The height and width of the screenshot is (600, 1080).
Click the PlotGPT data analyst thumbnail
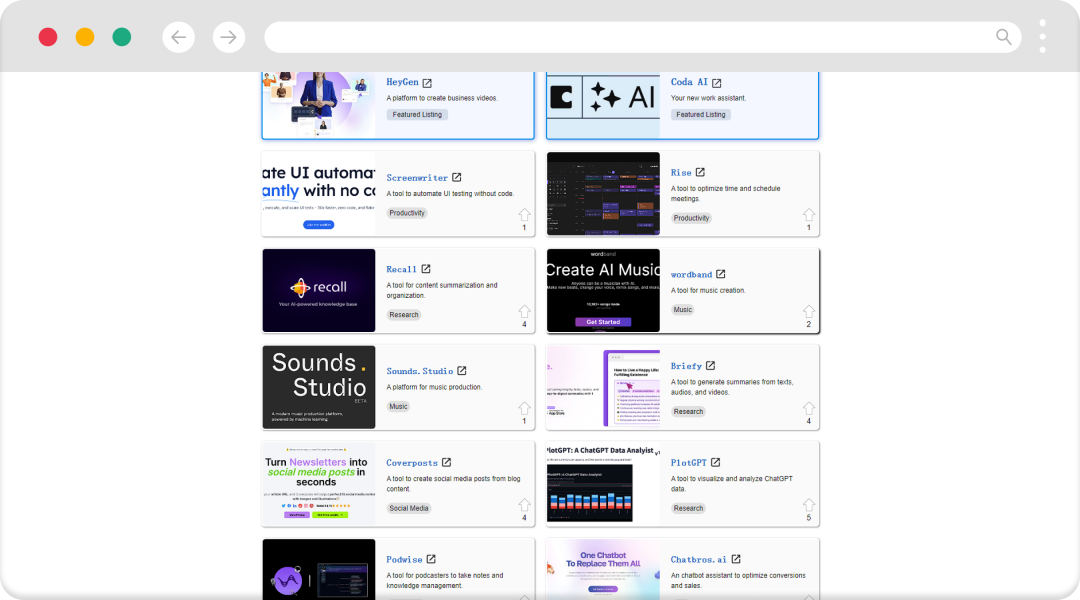[603, 484]
